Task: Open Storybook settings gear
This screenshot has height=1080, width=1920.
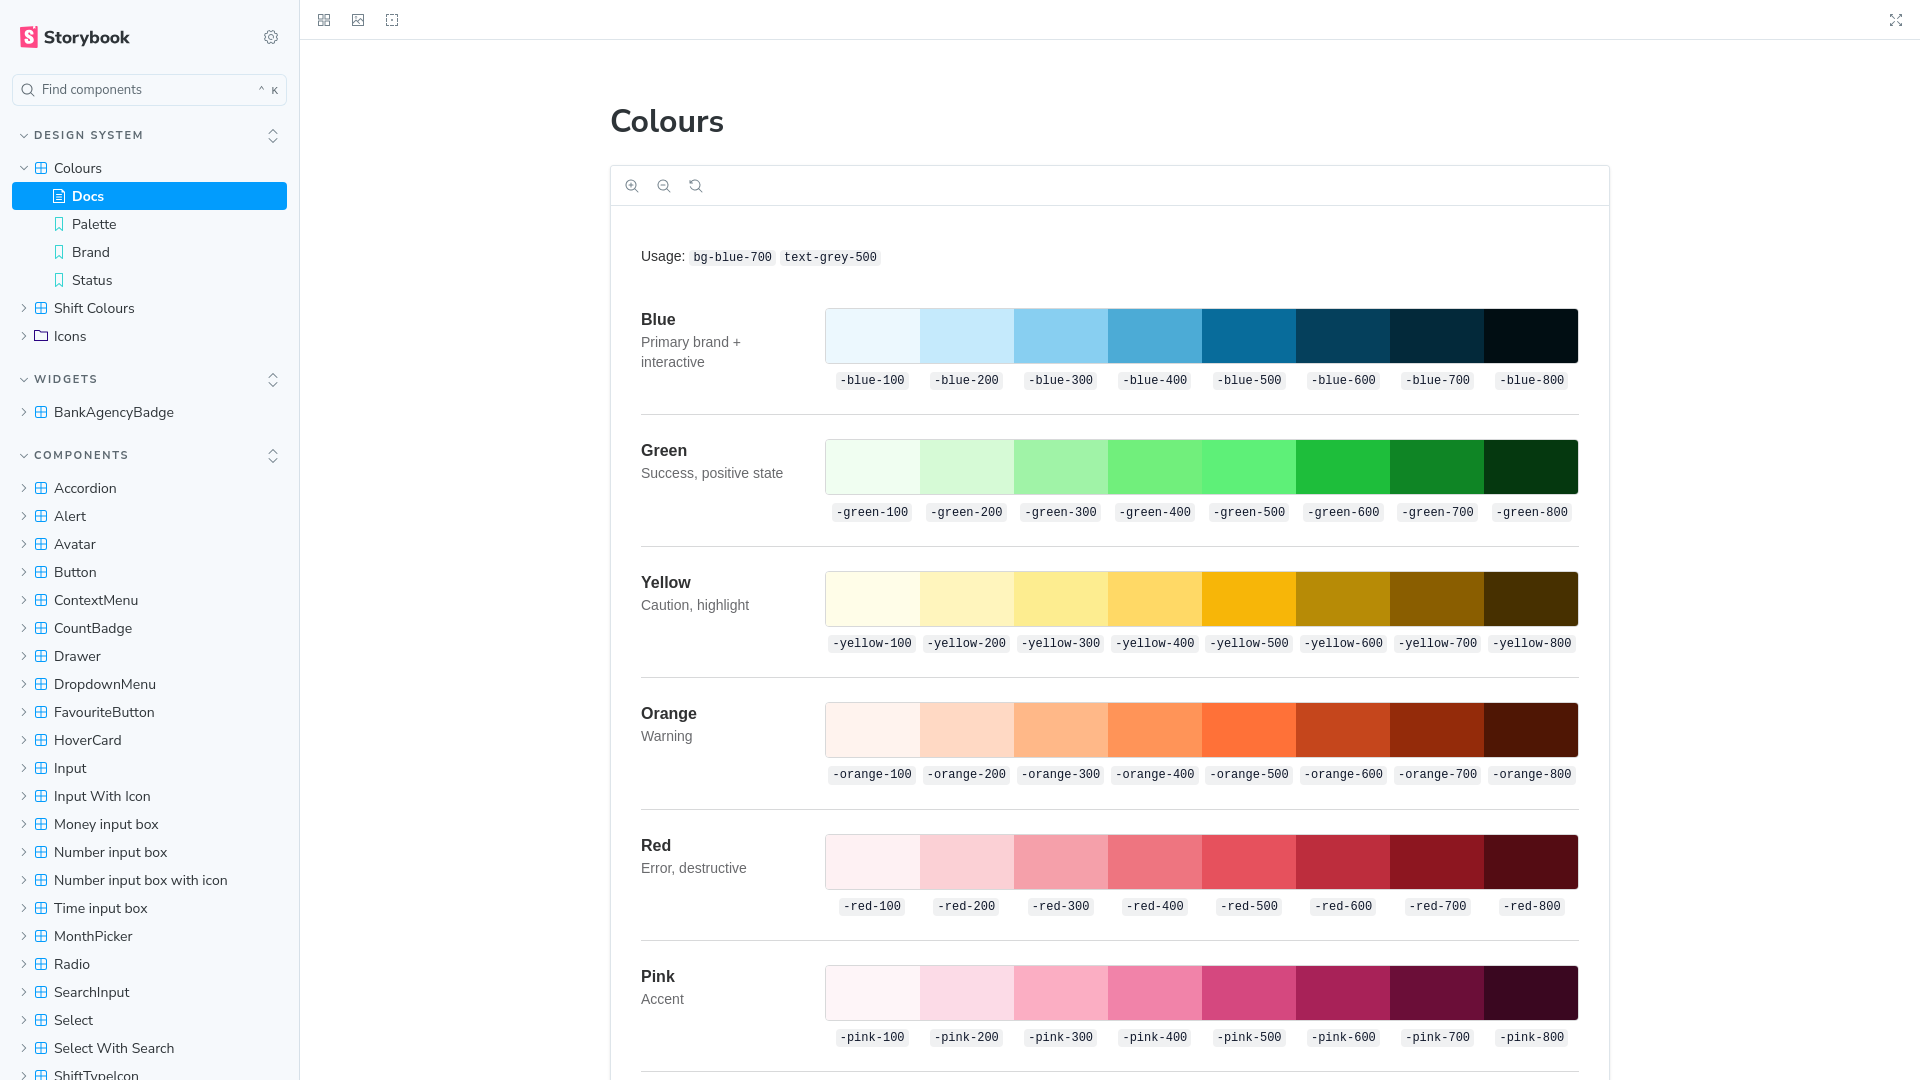Action: pos(271,37)
